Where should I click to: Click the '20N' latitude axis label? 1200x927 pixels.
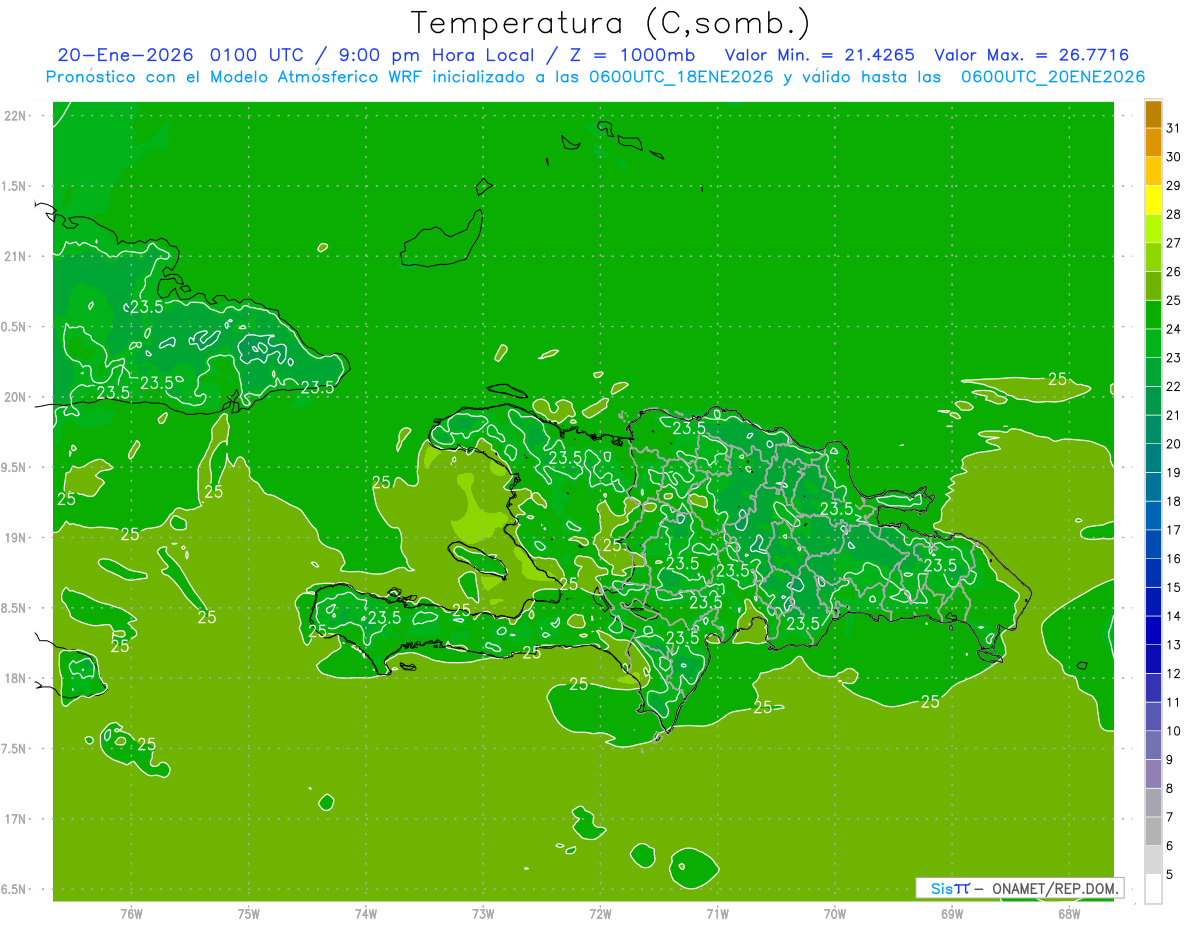[15, 397]
